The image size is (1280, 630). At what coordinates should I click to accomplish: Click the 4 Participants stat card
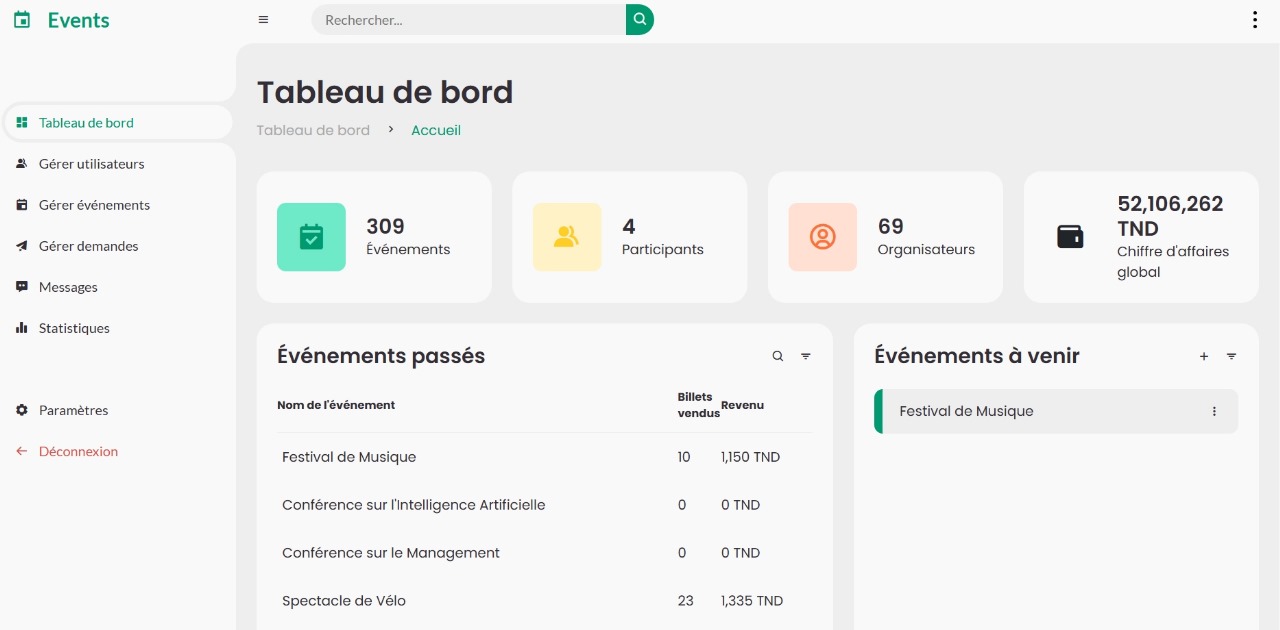630,237
